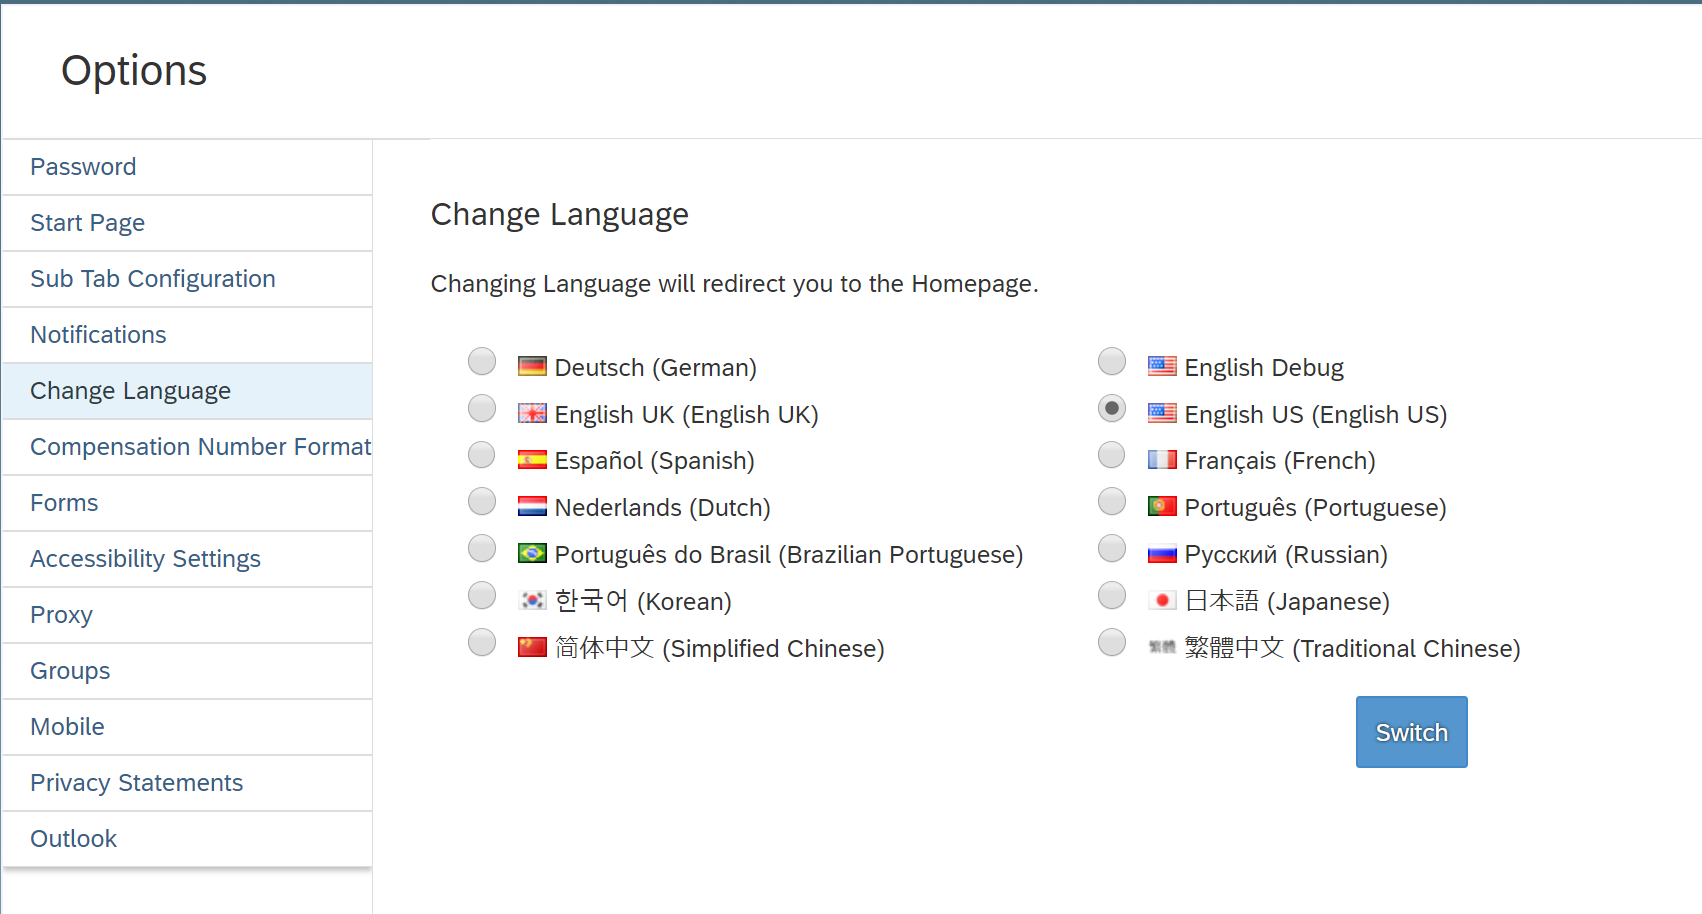Click the Spanish flag icon
This screenshot has height=914, width=1702.
tap(532, 460)
